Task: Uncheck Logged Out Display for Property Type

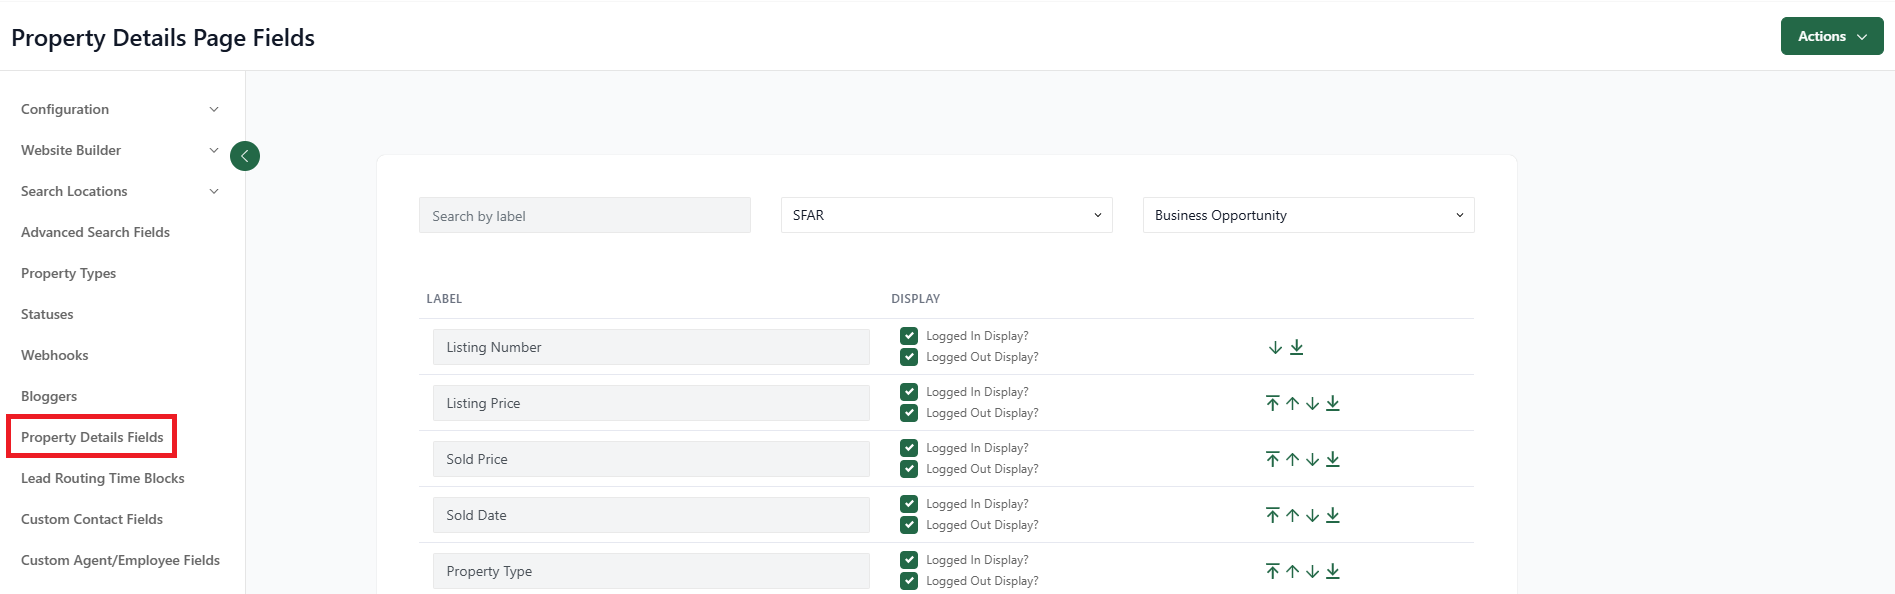Action: [x=909, y=581]
